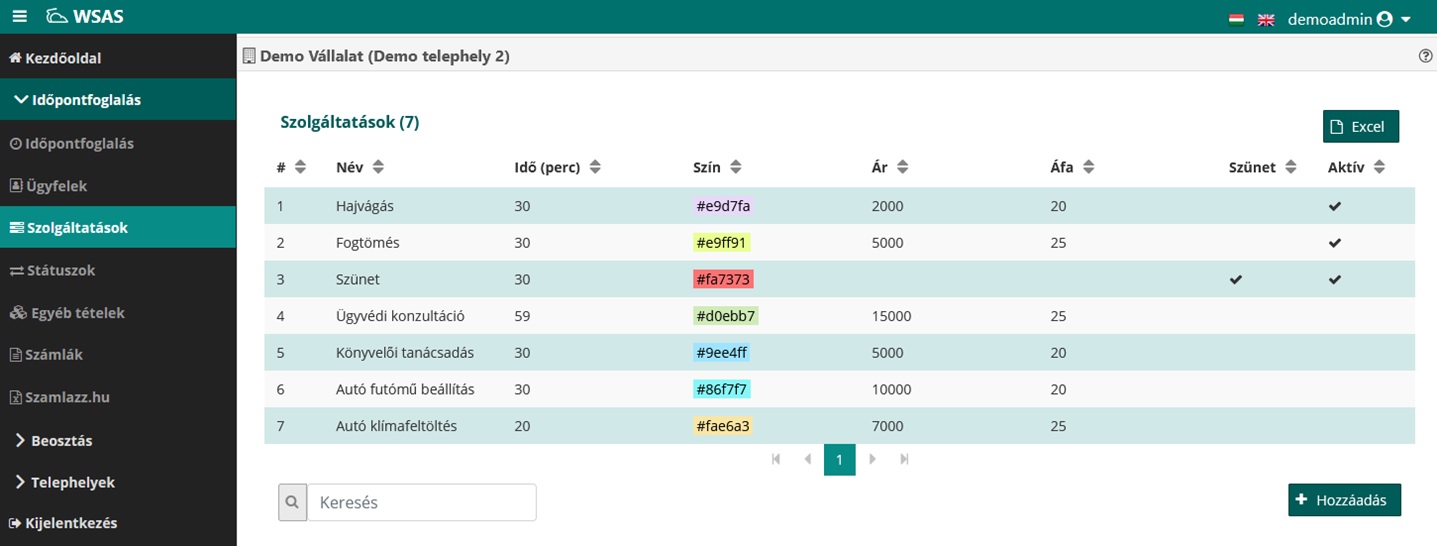Click the #fa7373 red color swatch
1437x546 pixels.
click(x=723, y=280)
